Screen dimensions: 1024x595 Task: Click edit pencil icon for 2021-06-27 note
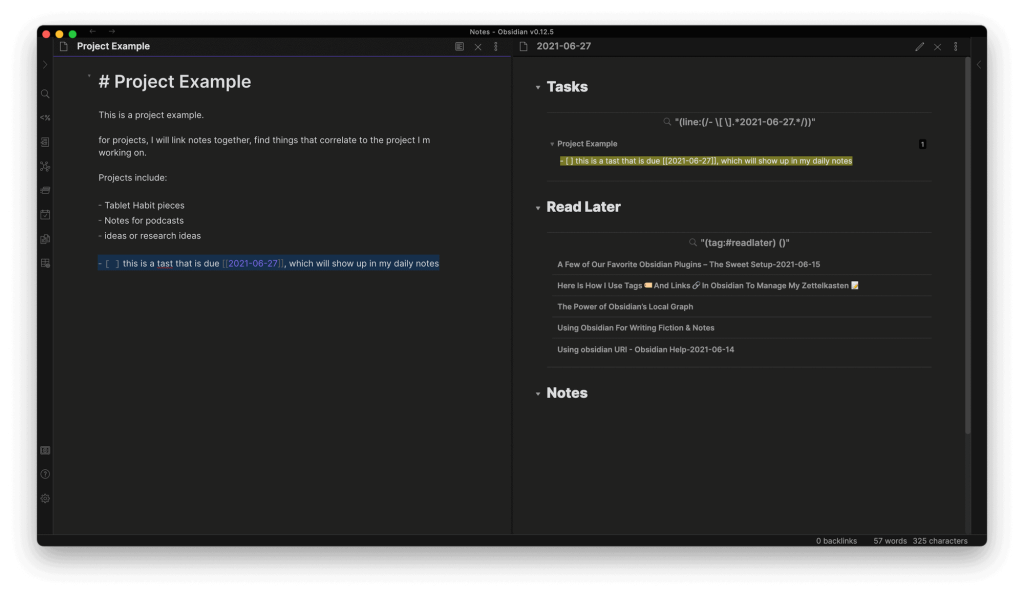919,47
